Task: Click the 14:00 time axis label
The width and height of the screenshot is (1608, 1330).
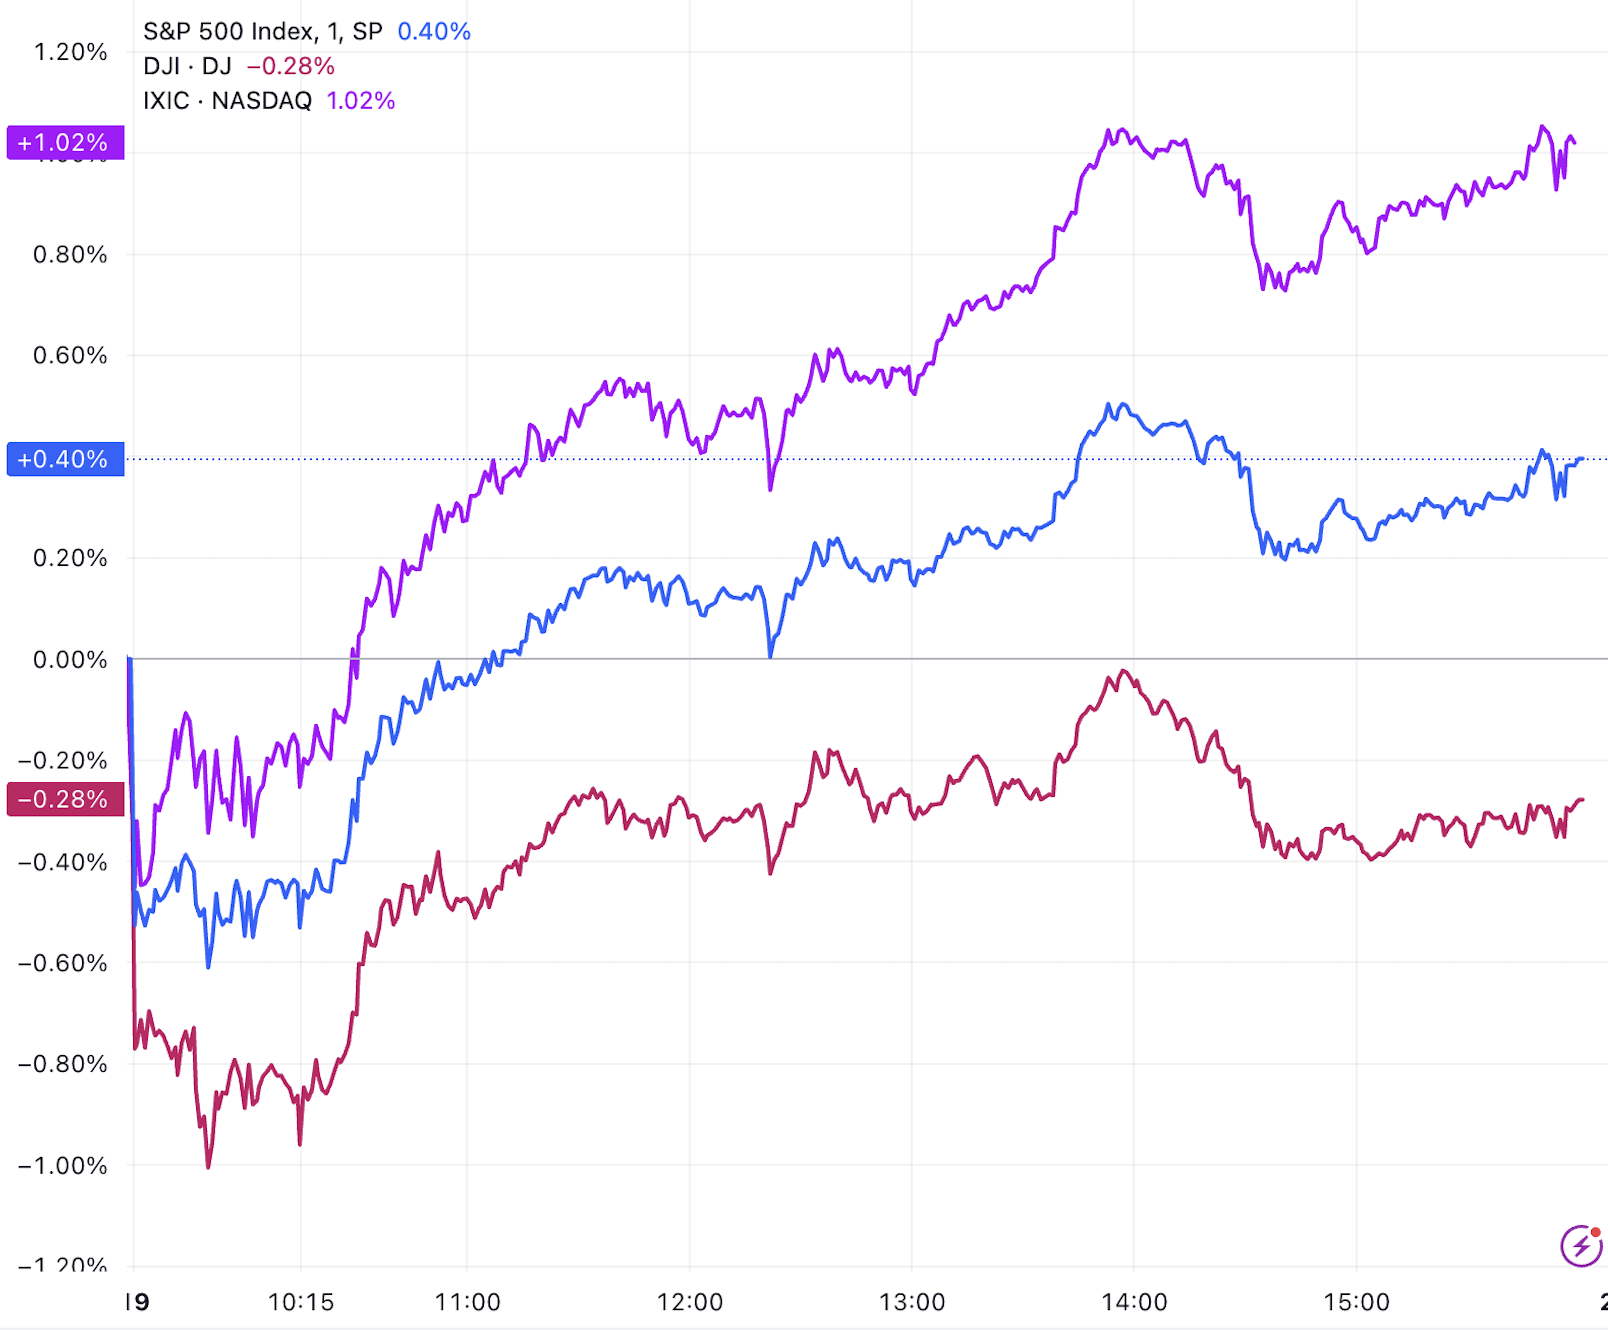Action: tap(1134, 1302)
